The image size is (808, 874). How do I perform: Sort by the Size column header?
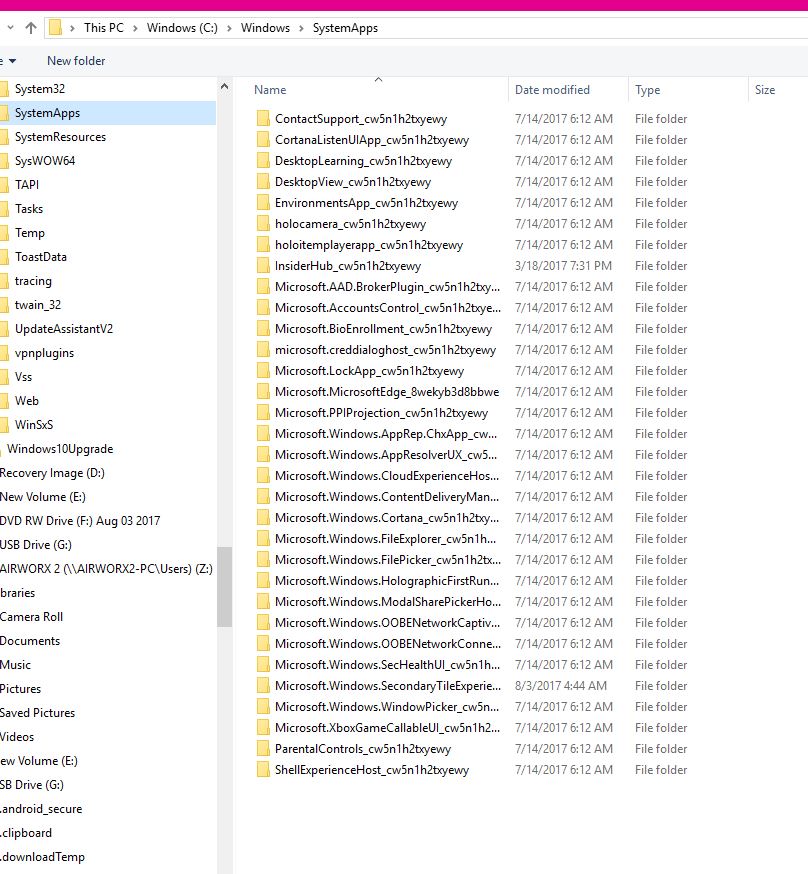[765, 90]
